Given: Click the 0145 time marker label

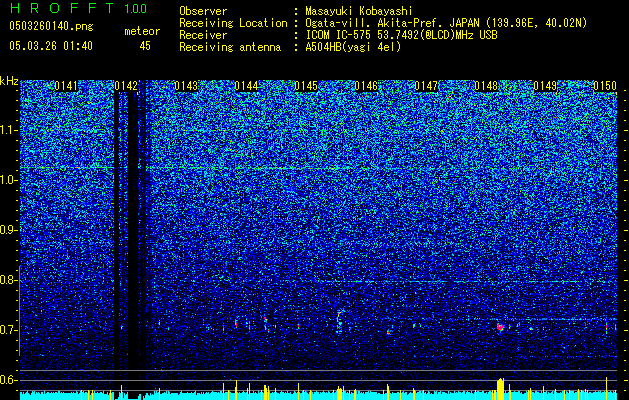Looking at the screenshot, I should (x=306, y=86).
